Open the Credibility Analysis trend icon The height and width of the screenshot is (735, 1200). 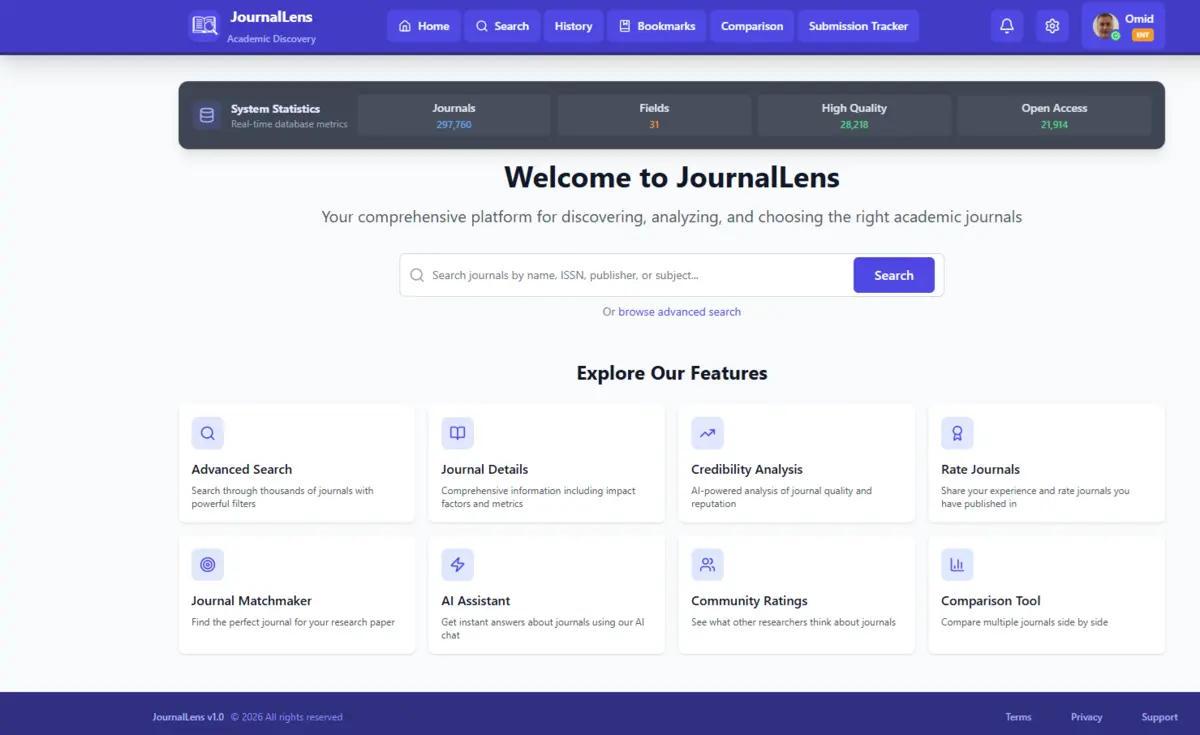tap(707, 433)
